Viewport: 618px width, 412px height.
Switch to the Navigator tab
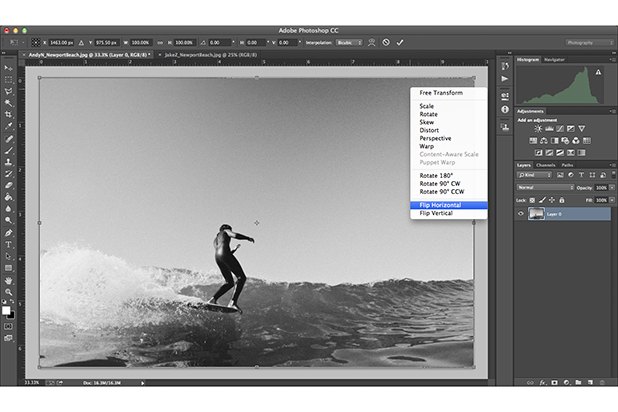click(554, 60)
